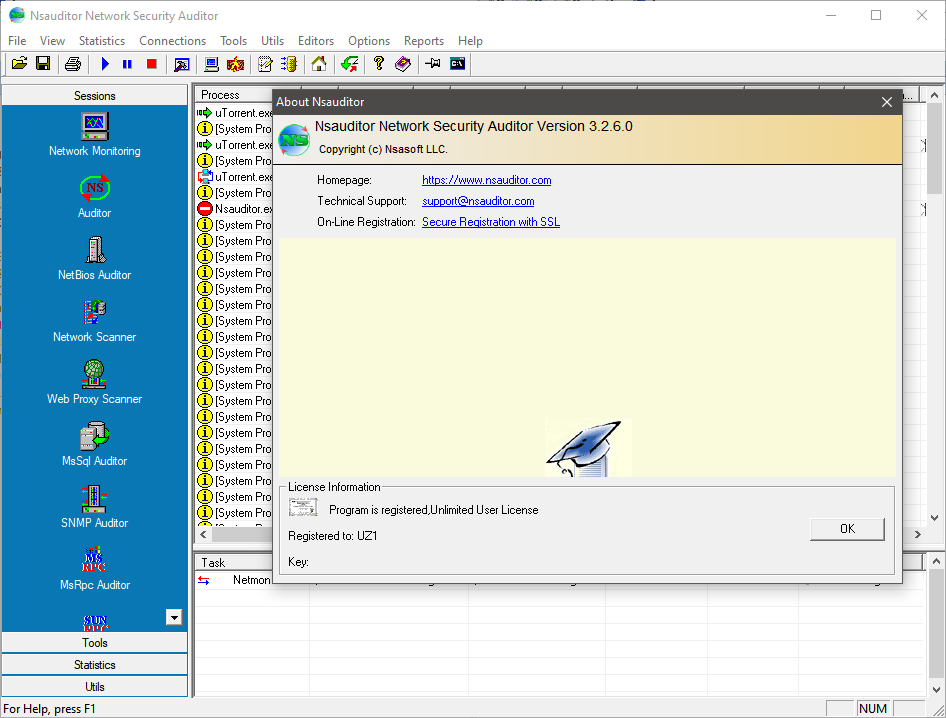946x718 pixels.
Task: Select the first uTorrent.exe process row
Action: click(x=235, y=113)
